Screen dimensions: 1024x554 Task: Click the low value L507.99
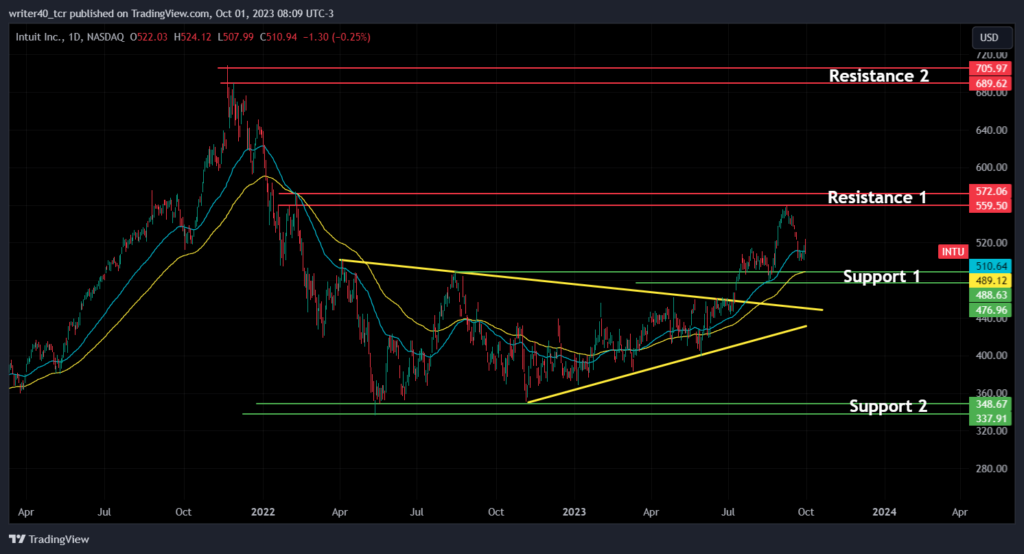(x=236, y=37)
